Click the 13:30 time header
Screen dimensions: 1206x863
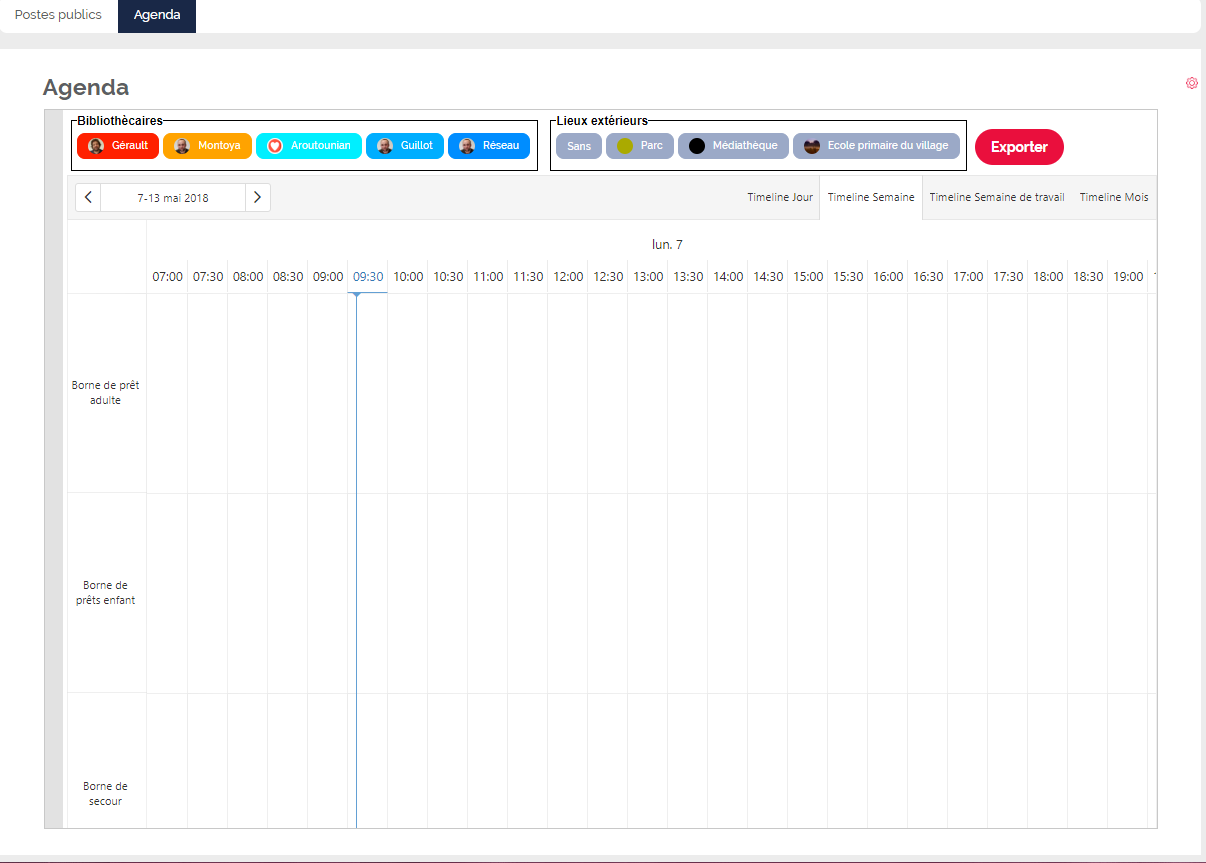coord(688,277)
